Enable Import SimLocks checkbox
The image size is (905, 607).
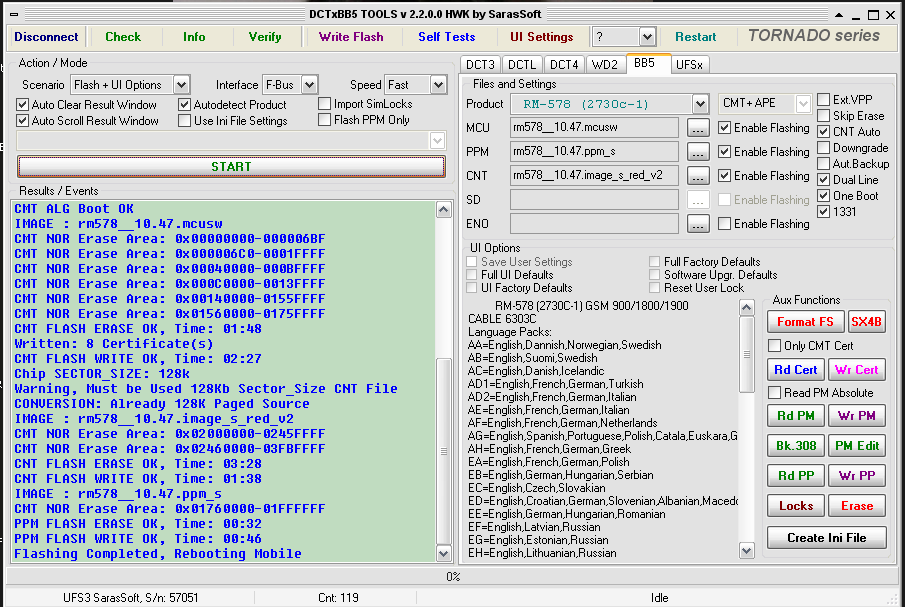point(324,104)
